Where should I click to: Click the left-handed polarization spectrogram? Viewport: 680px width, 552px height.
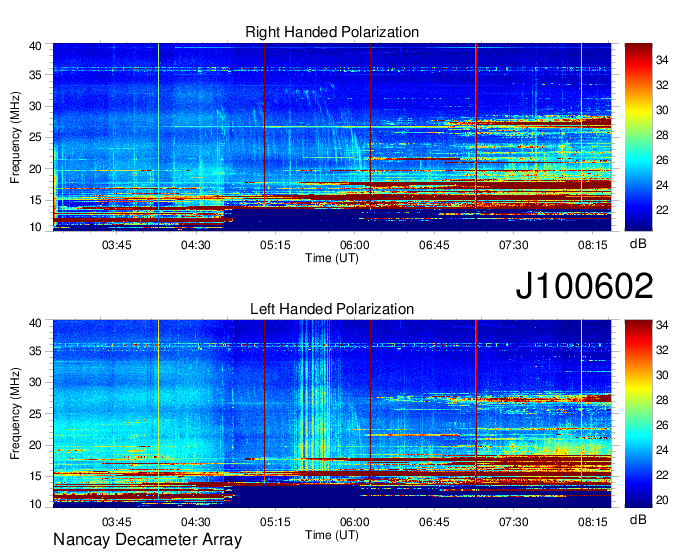(x=332, y=413)
